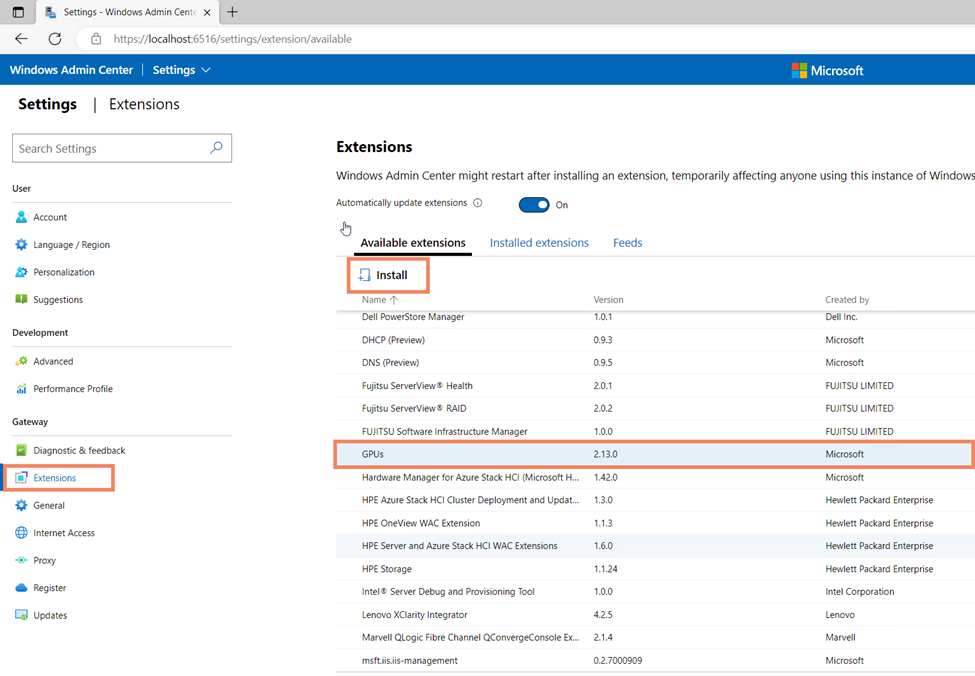Open Account settings
This screenshot has width=975, height=676.
50,217
